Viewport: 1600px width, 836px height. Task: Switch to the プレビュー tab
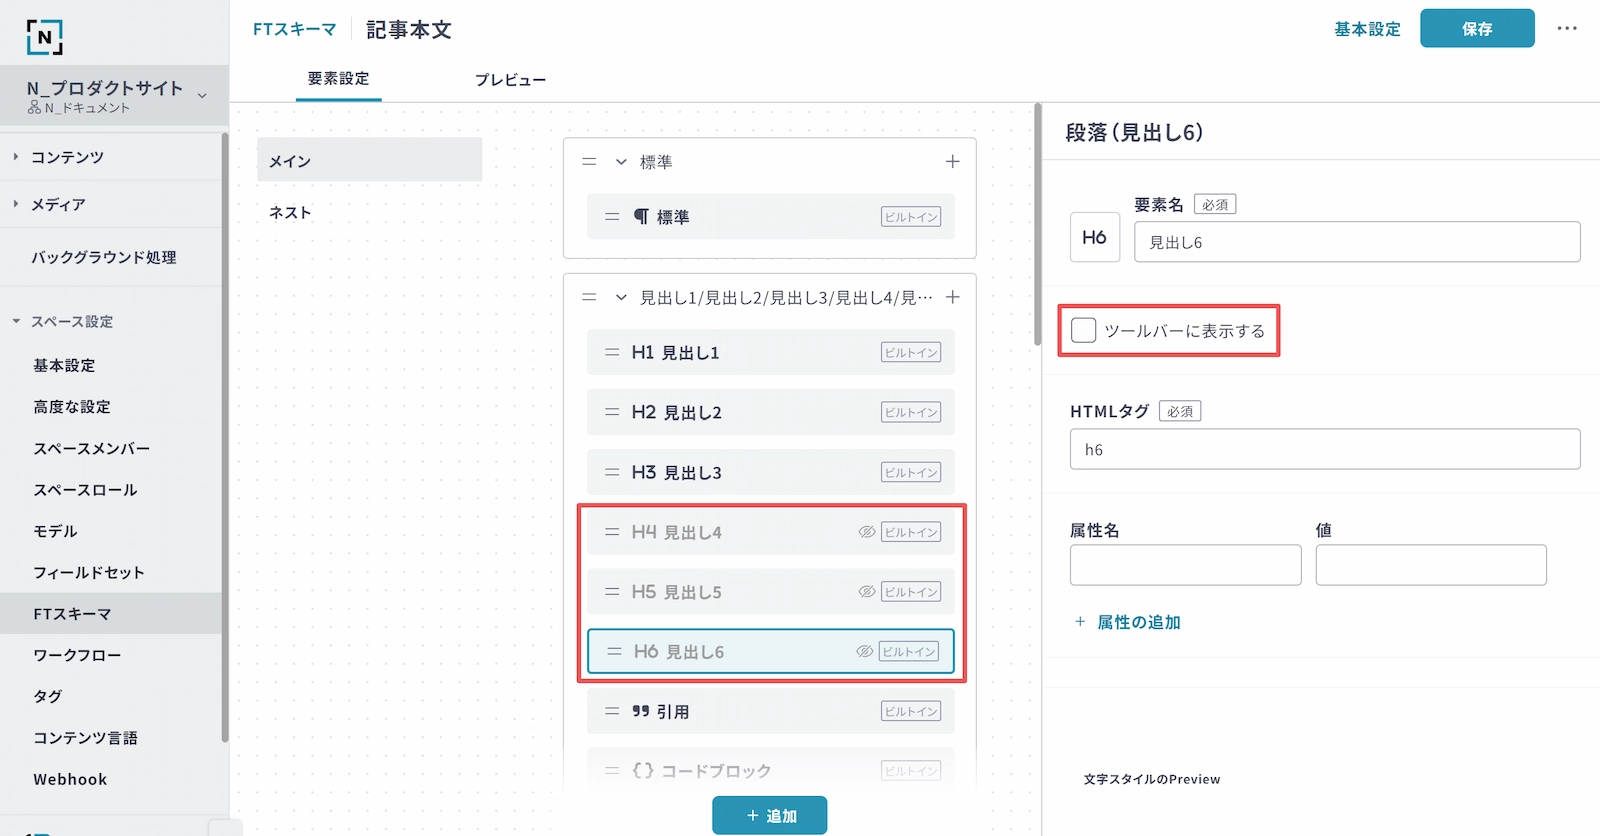point(510,80)
